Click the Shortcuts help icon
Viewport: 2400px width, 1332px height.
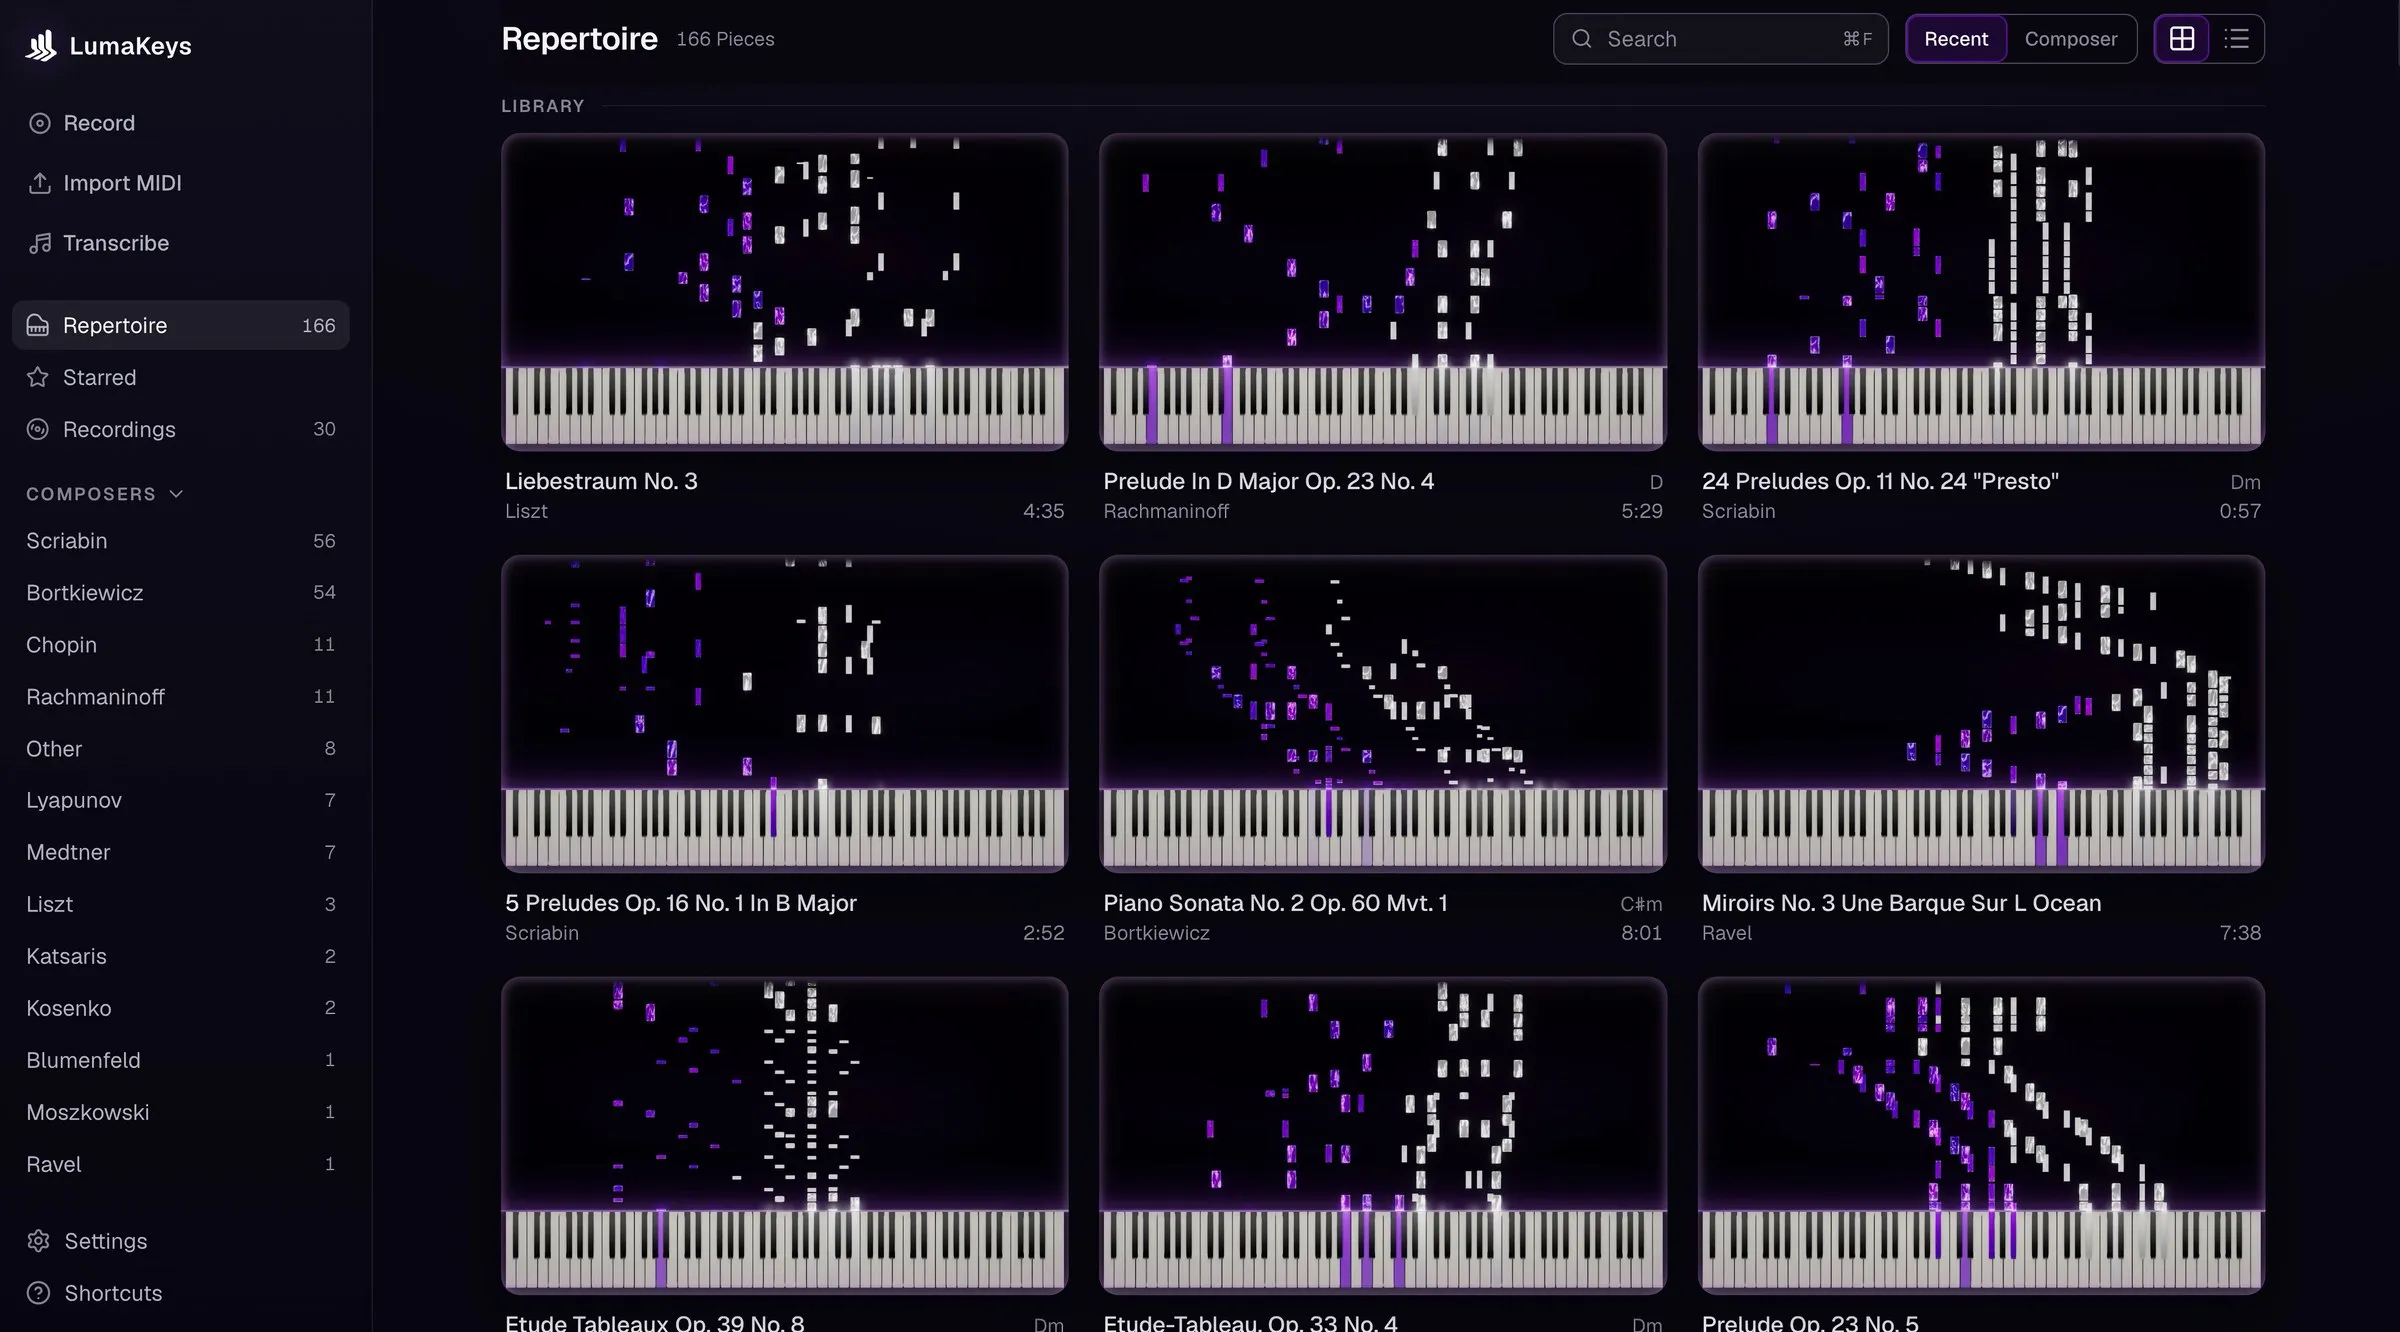click(x=39, y=1293)
